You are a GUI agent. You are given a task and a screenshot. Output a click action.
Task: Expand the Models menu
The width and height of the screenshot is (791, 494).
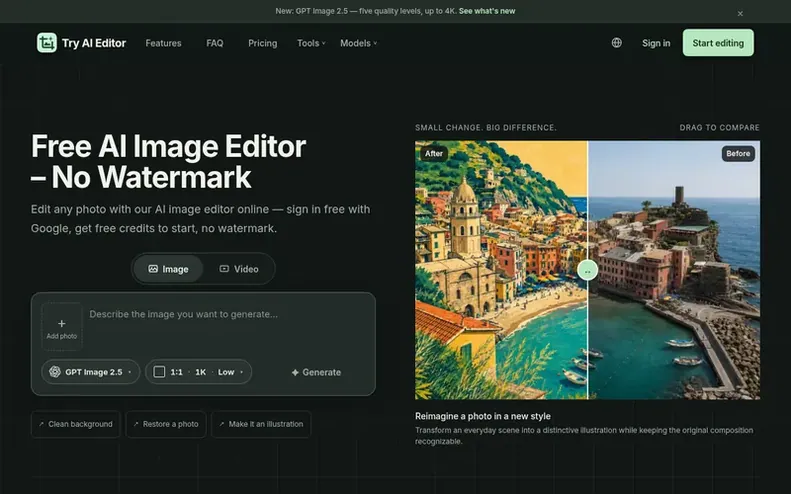pos(358,43)
